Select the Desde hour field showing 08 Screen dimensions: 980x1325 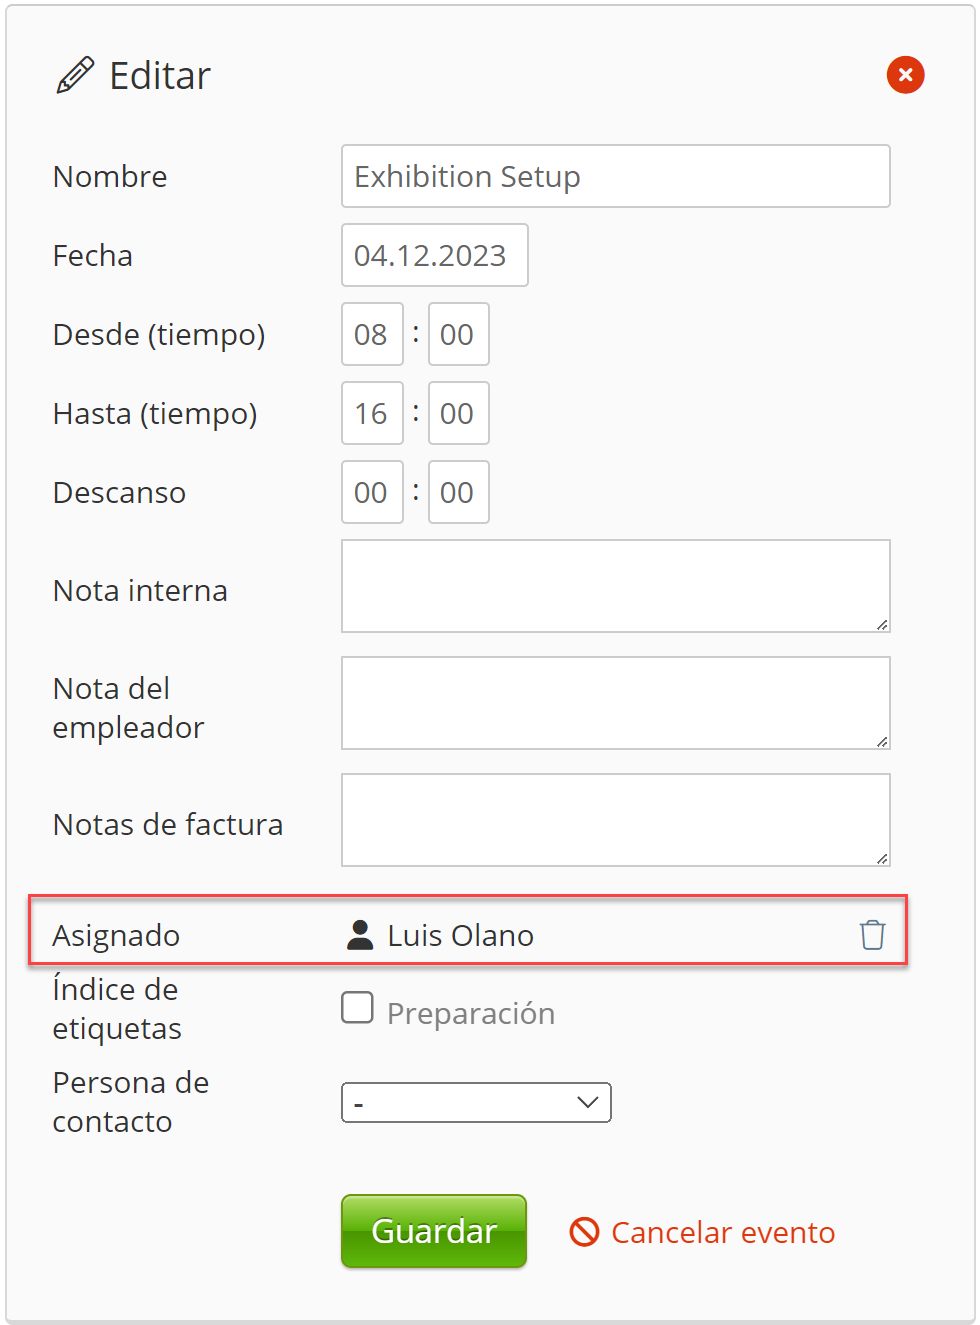tap(371, 334)
